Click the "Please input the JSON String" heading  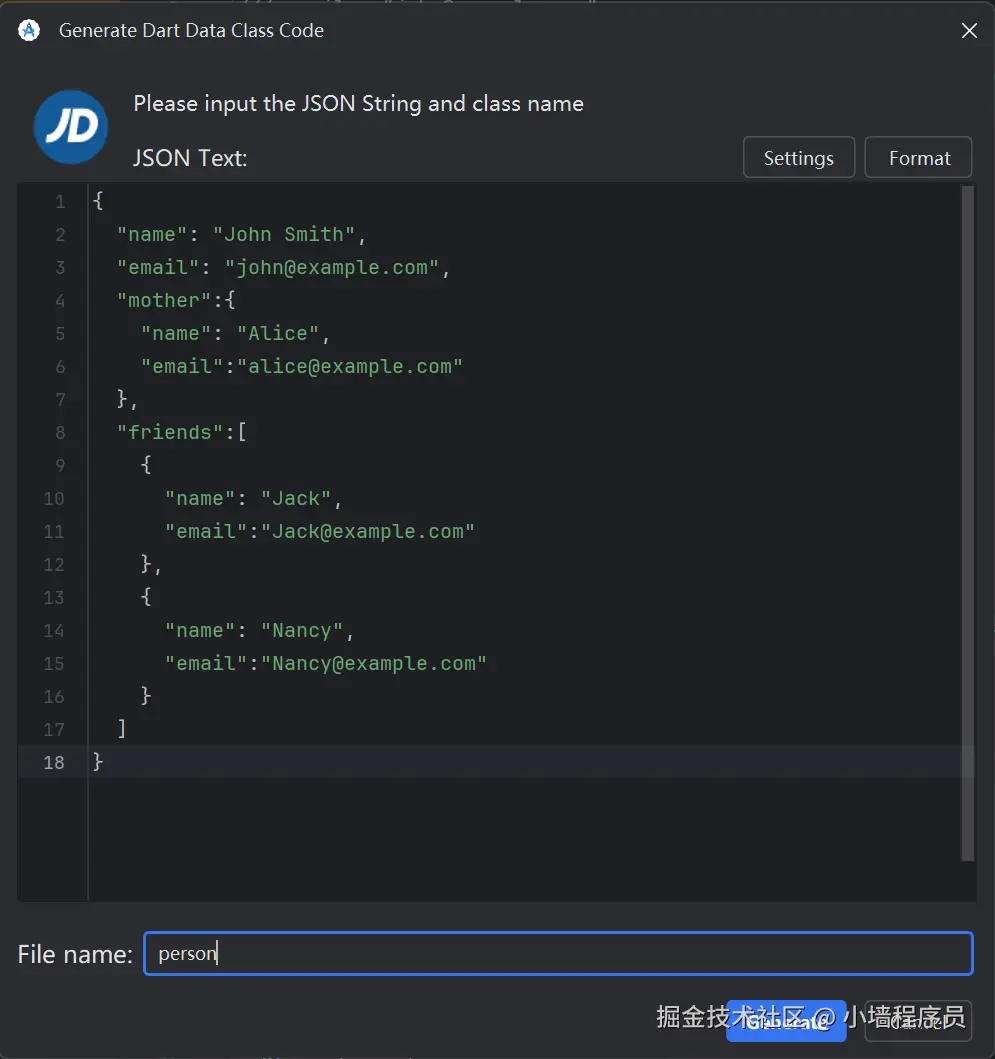(358, 104)
